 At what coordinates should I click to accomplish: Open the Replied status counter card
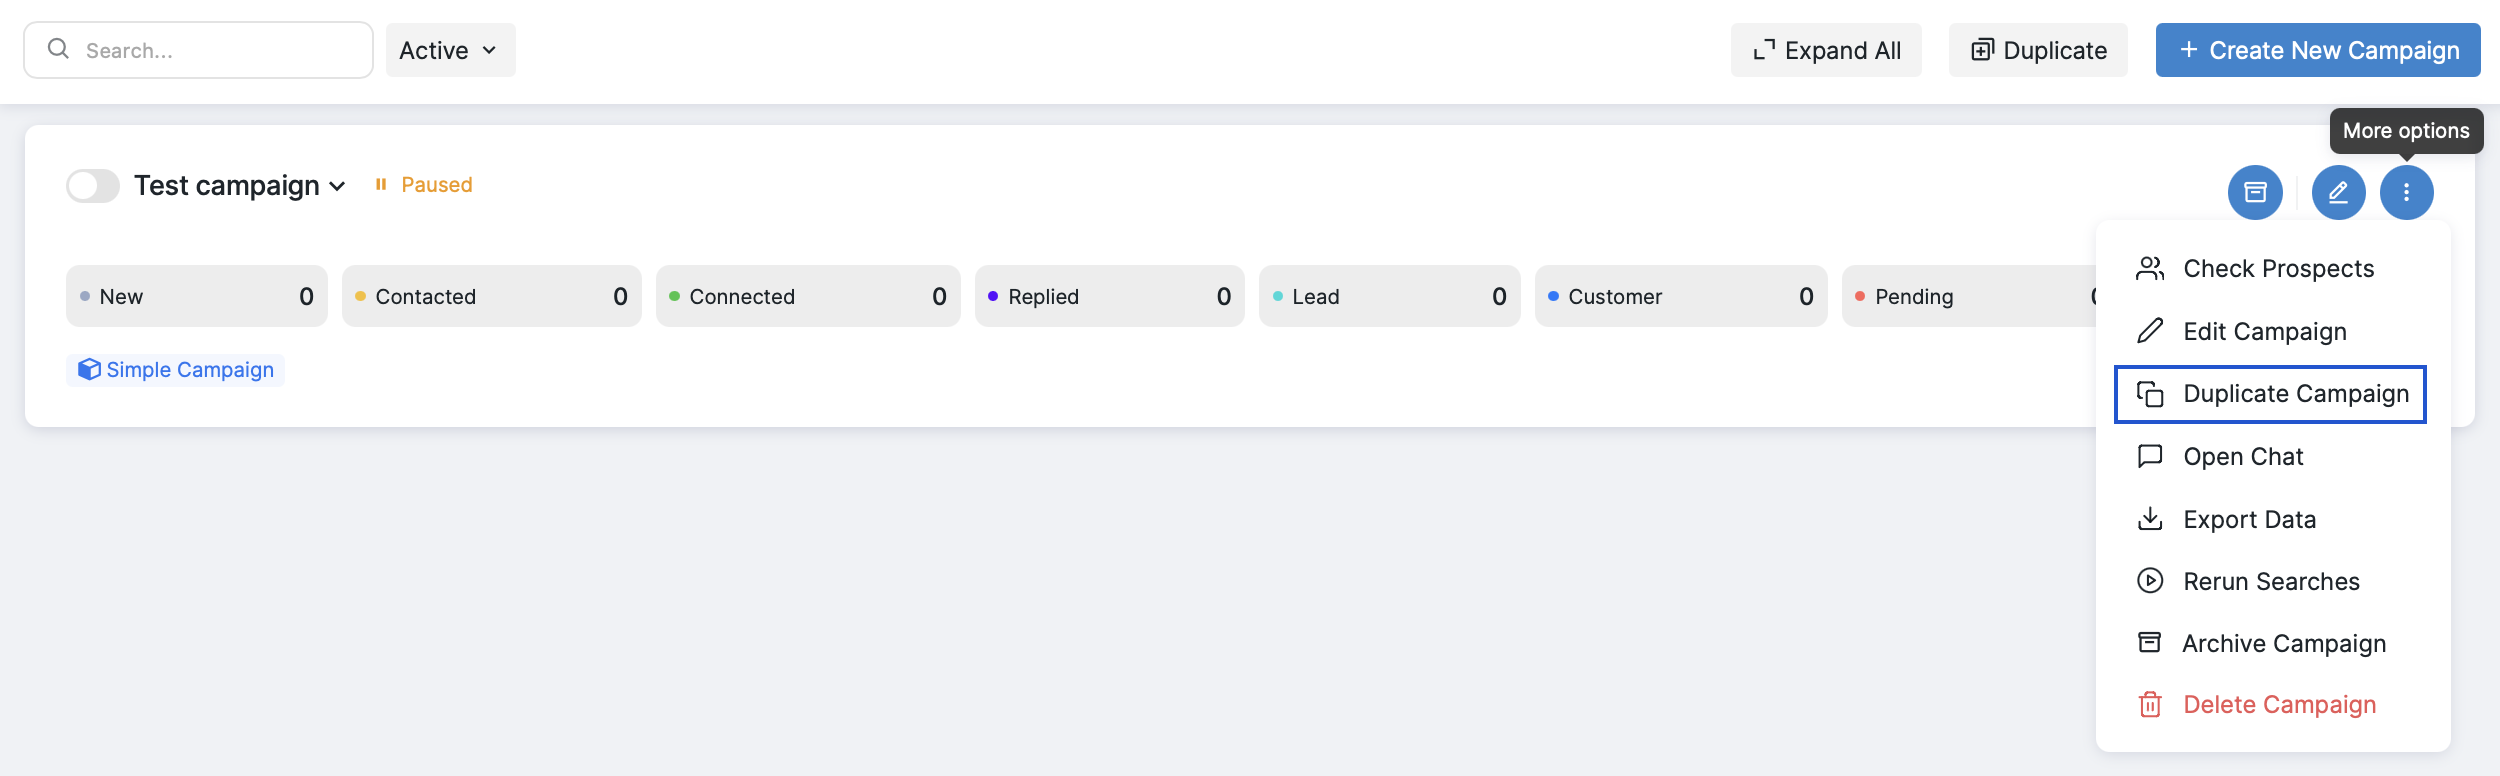1109,296
